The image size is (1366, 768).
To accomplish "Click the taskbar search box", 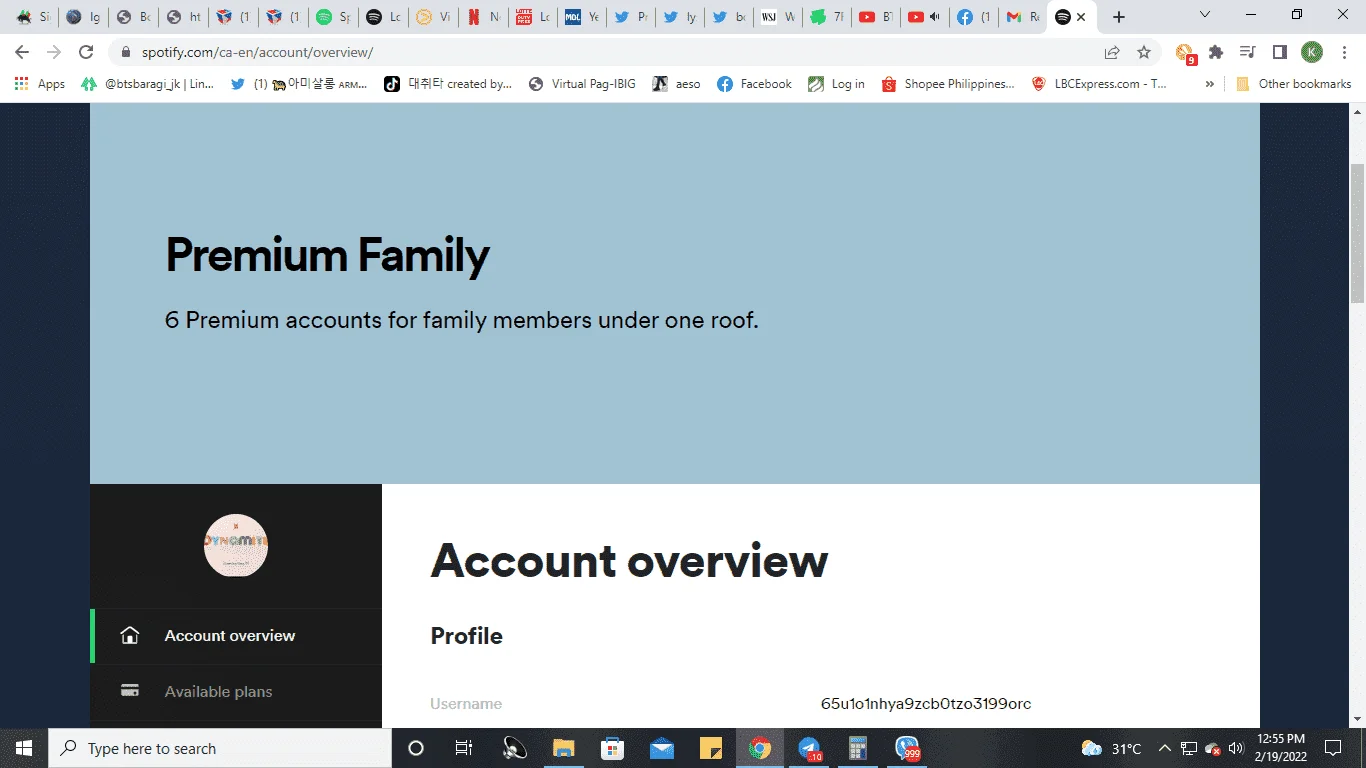I will (x=220, y=748).
